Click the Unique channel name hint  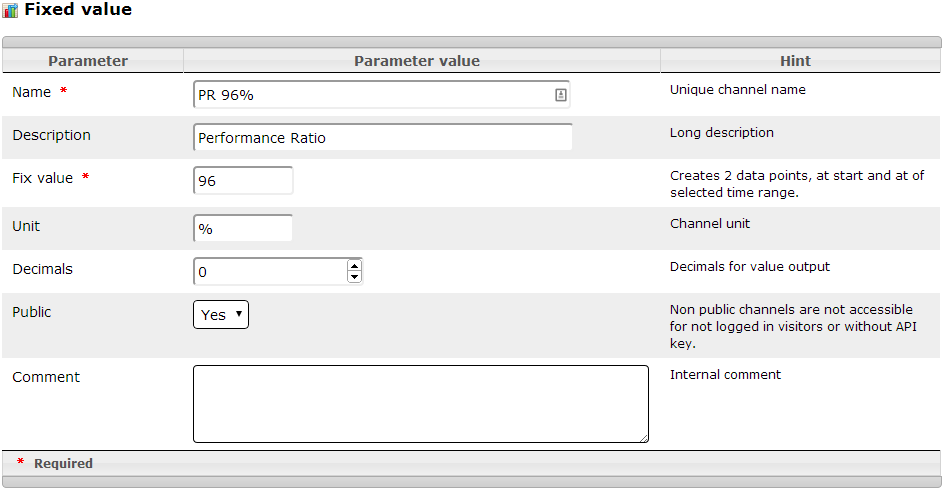click(738, 90)
